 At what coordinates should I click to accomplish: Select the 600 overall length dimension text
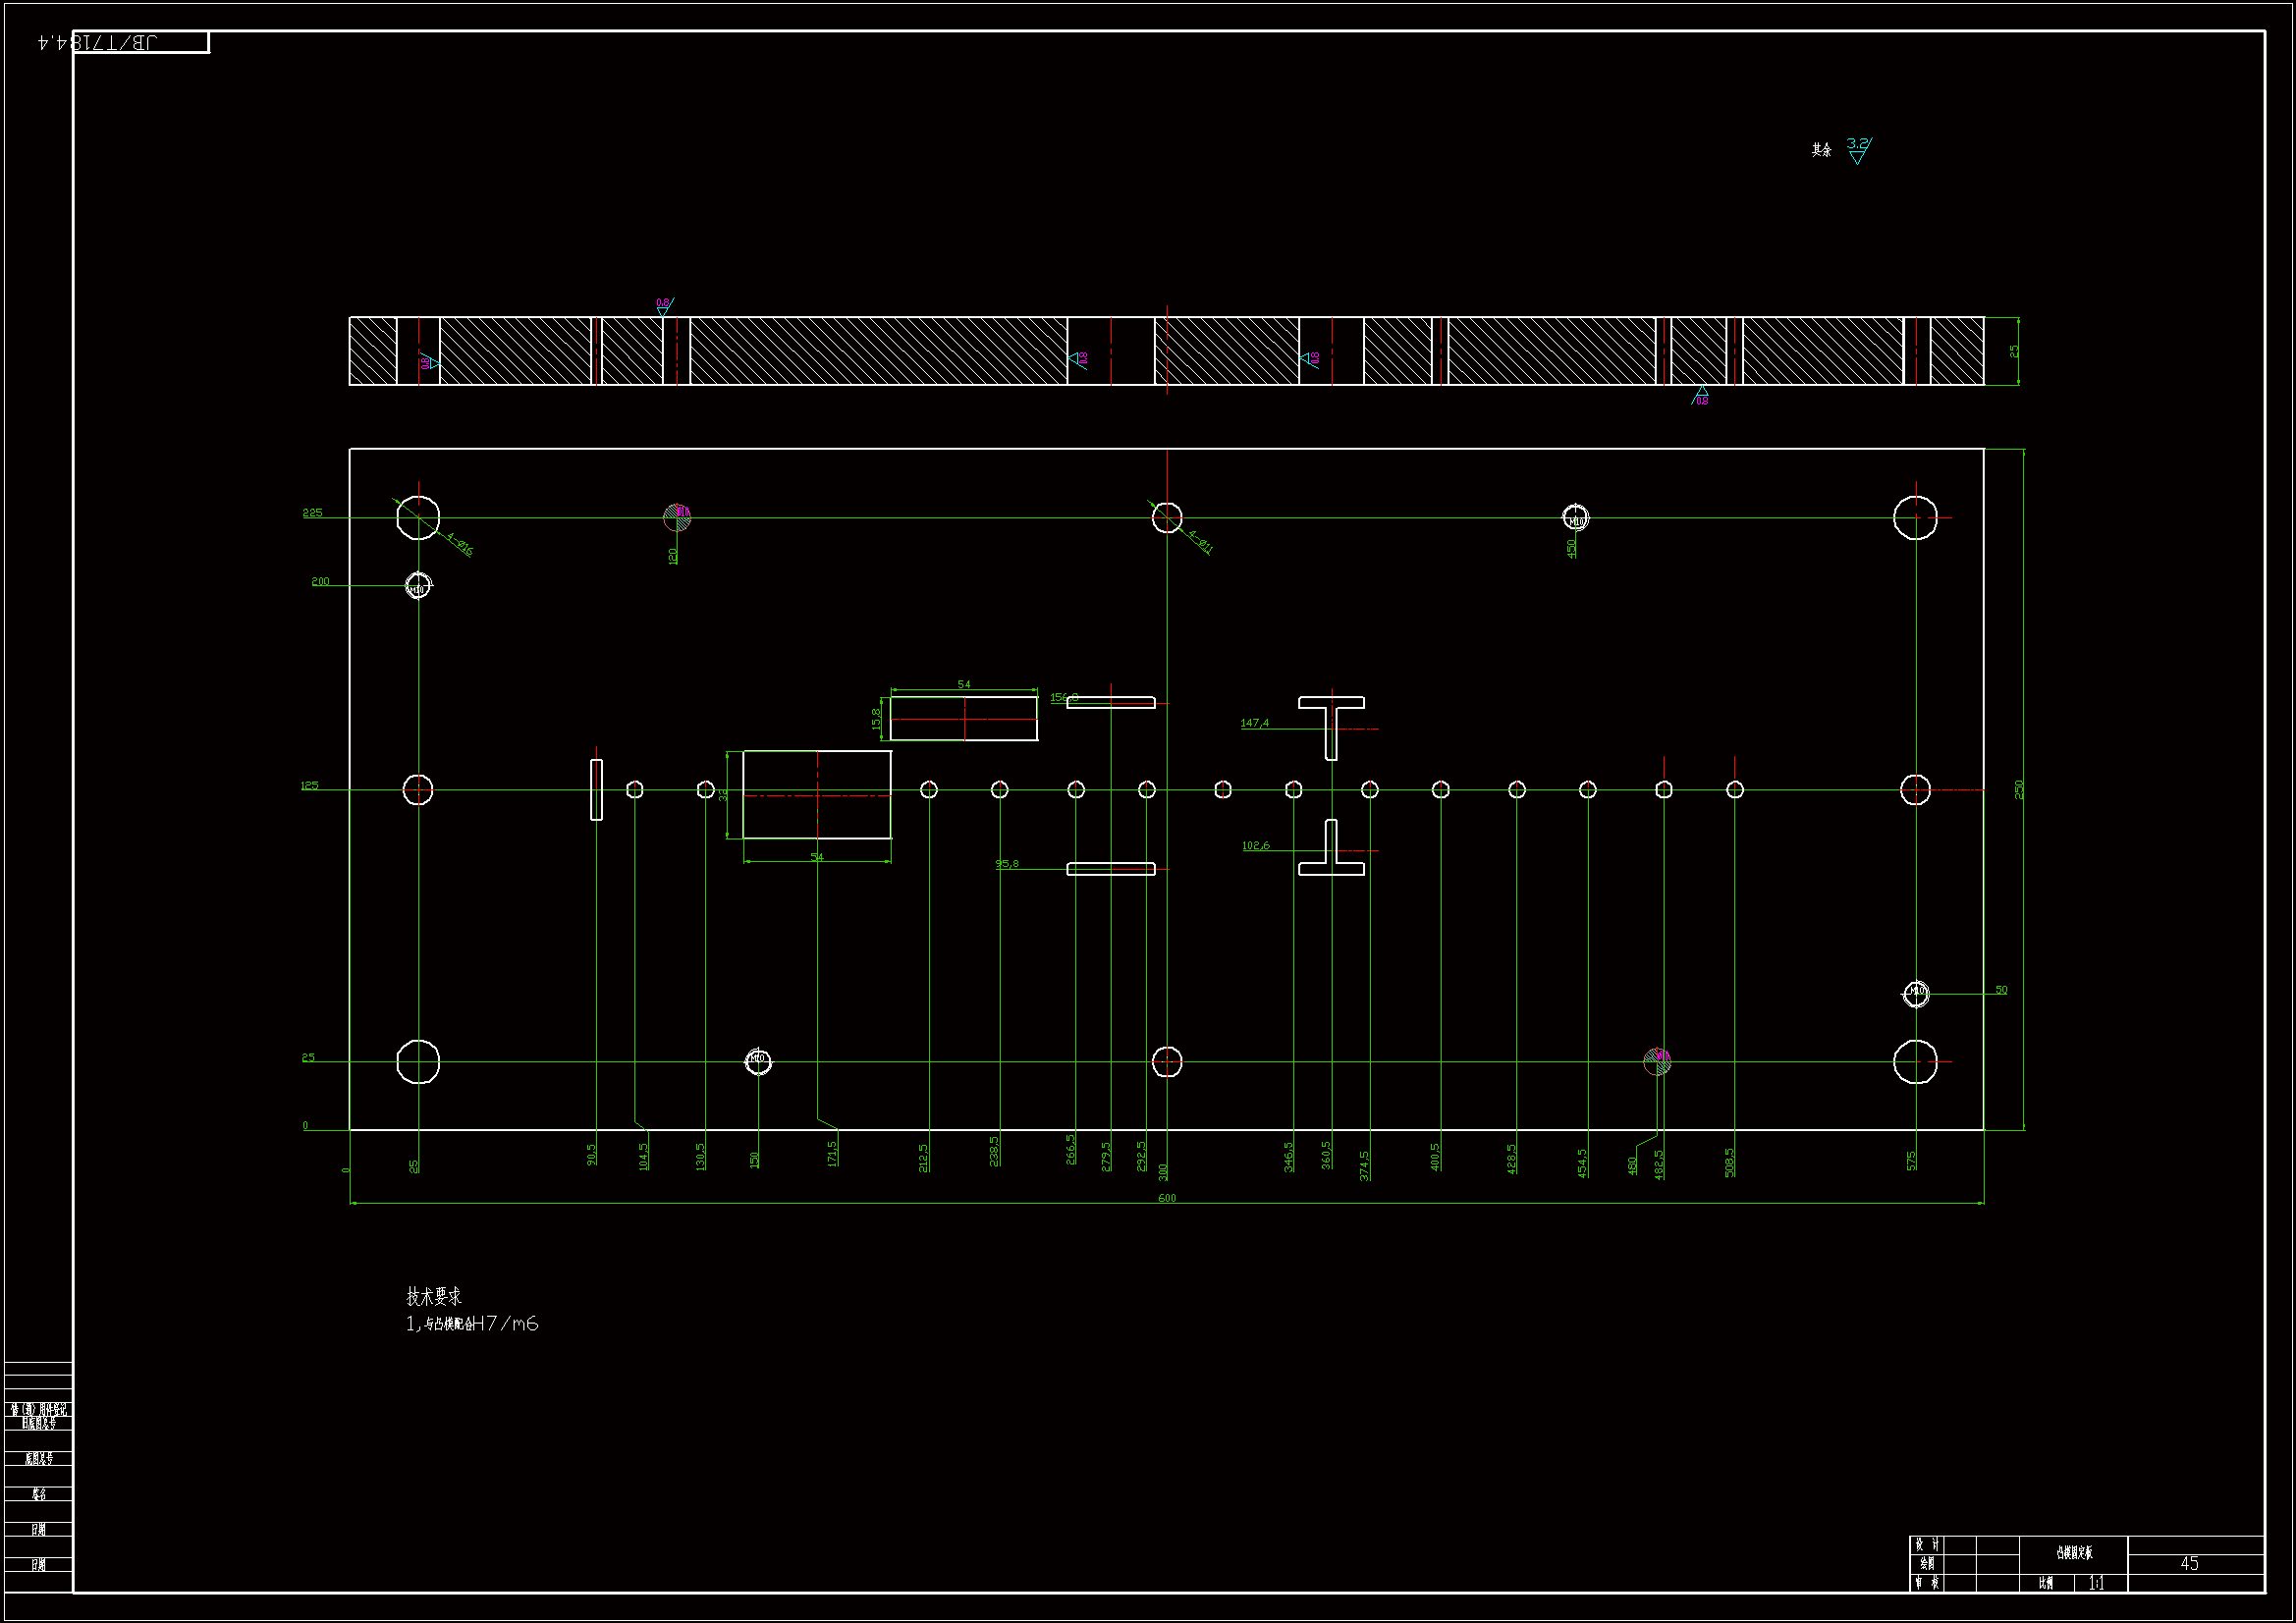click(x=1167, y=1198)
